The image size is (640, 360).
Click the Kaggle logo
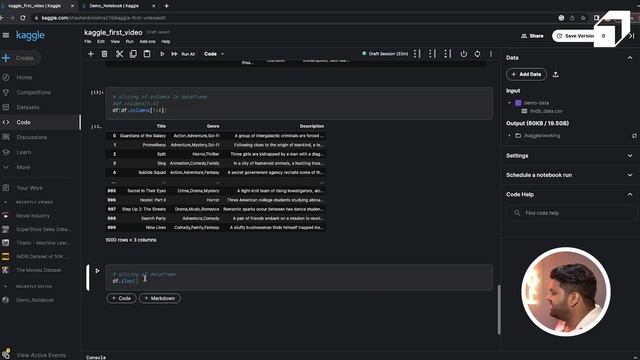click(31, 36)
